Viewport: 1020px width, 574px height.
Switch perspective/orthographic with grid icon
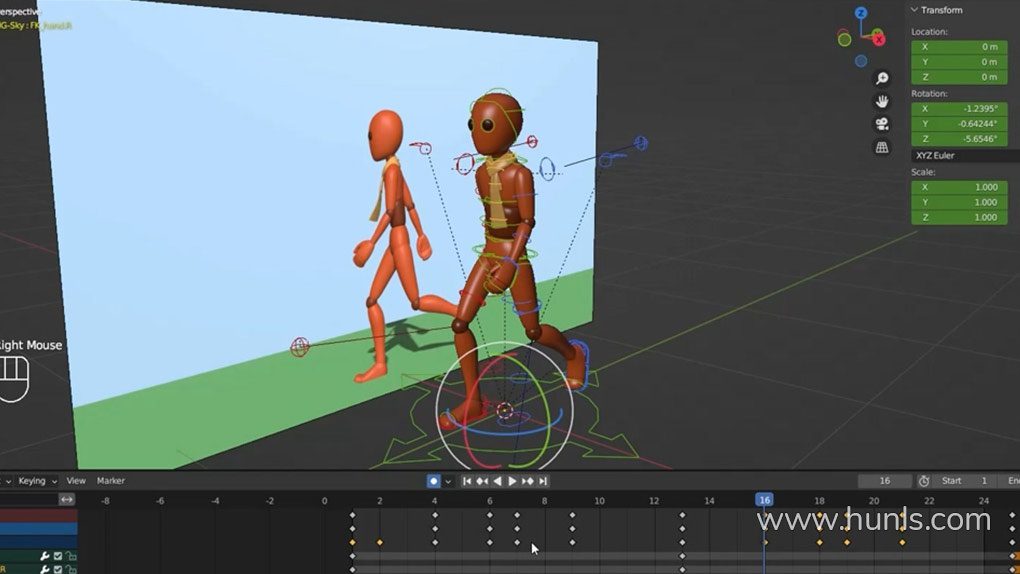tap(882, 147)
